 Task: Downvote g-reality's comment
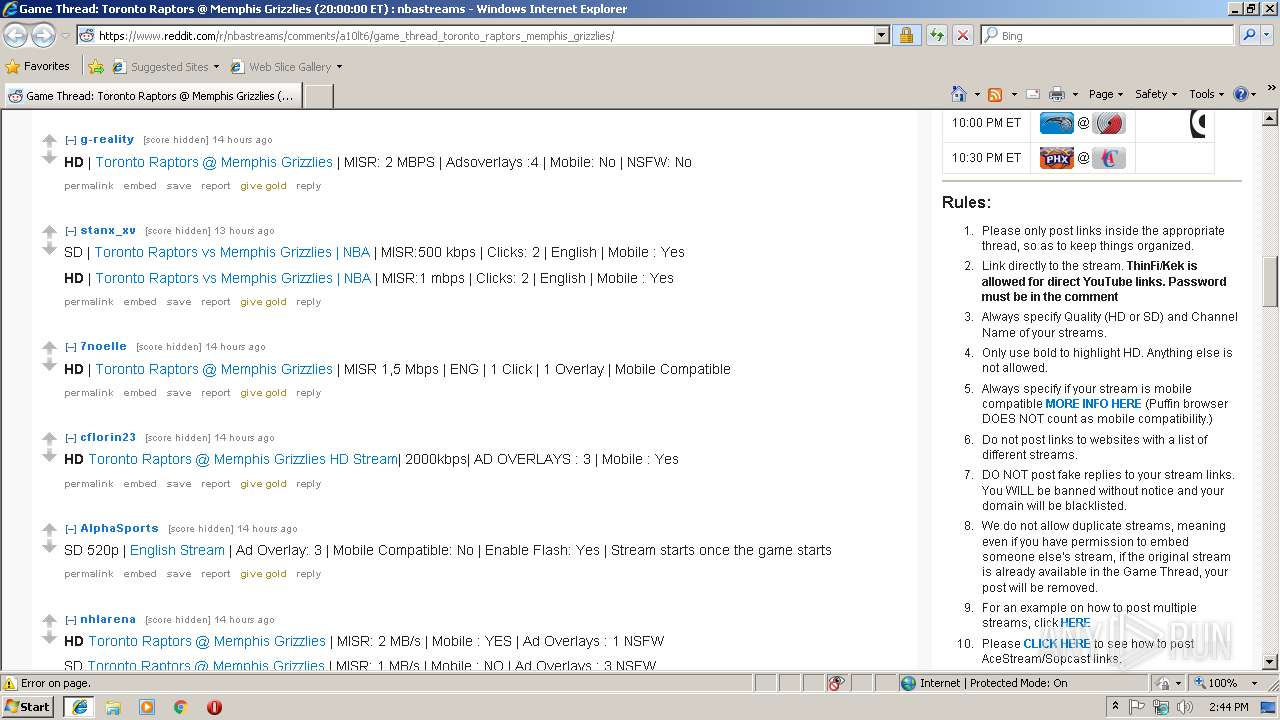tap(49, 158)
